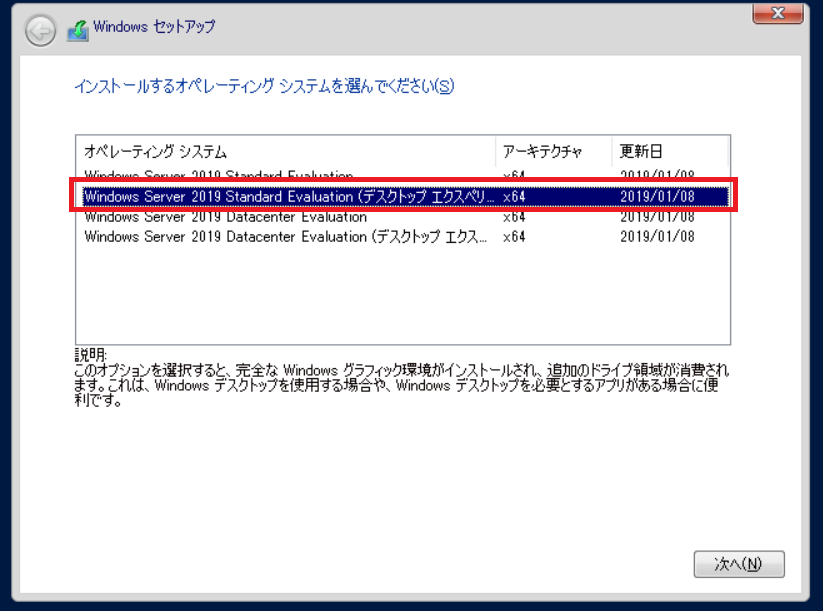Click the オペレーティング システム column header
Viewport: 823px width, 611px height.
[x=286, y=151]
